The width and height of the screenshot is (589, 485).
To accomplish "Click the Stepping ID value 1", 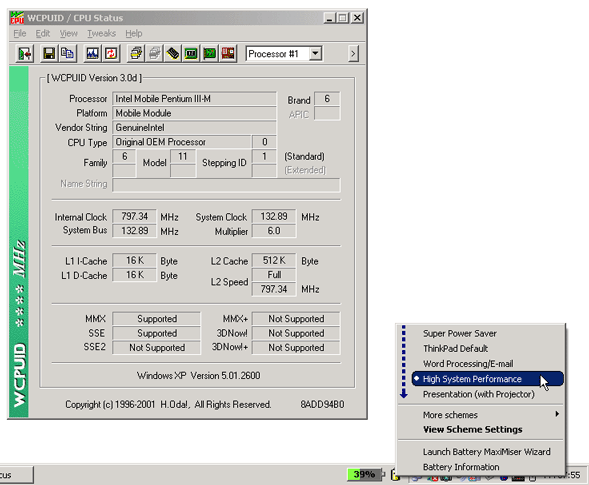I will [x=264, y=156].
